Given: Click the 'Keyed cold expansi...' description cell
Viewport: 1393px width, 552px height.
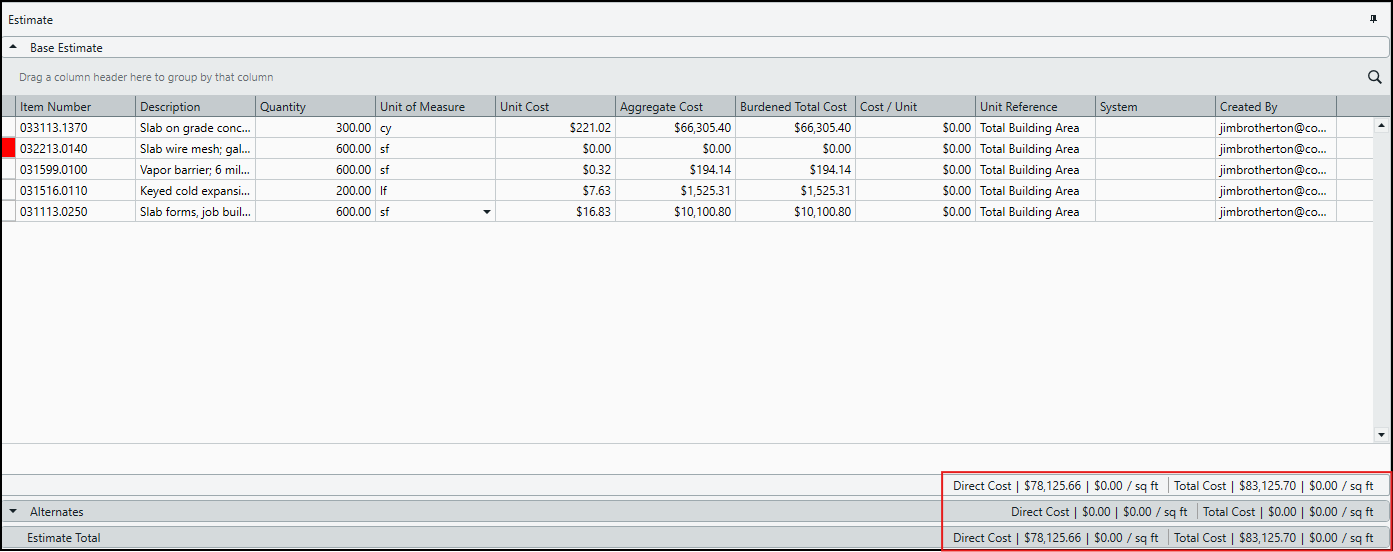Looking at the screenshot, I should (x=195, y=191).
